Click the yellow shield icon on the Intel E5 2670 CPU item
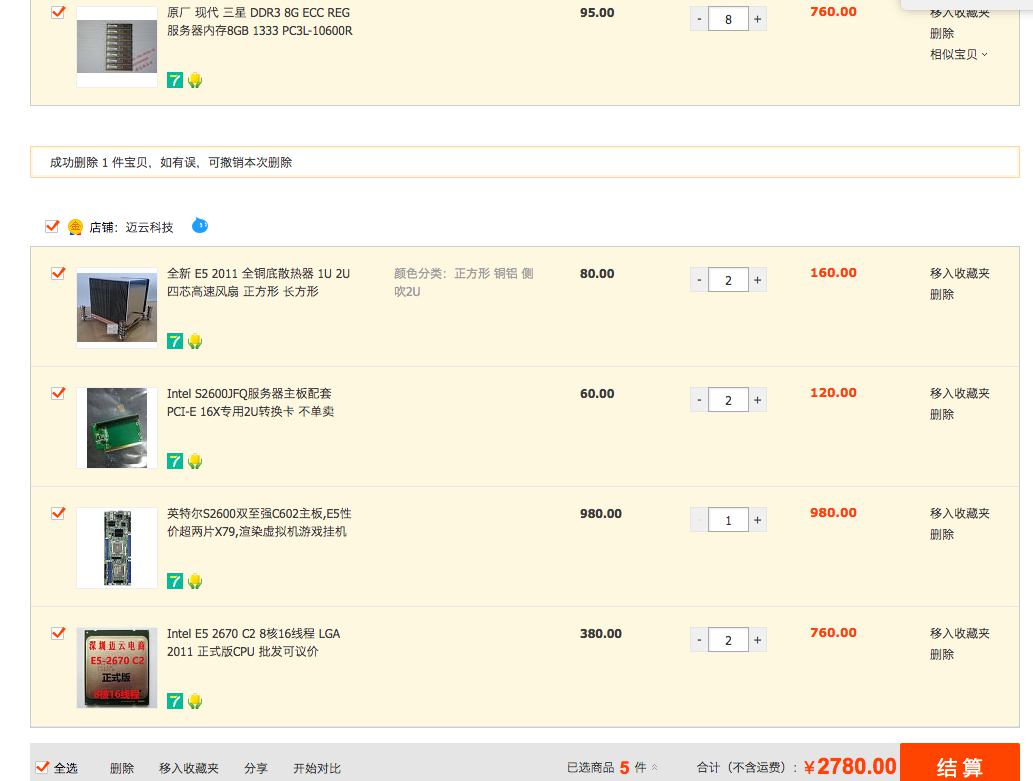The width and height of the screenshot is (1033, 781). click(x=195, y=701)
